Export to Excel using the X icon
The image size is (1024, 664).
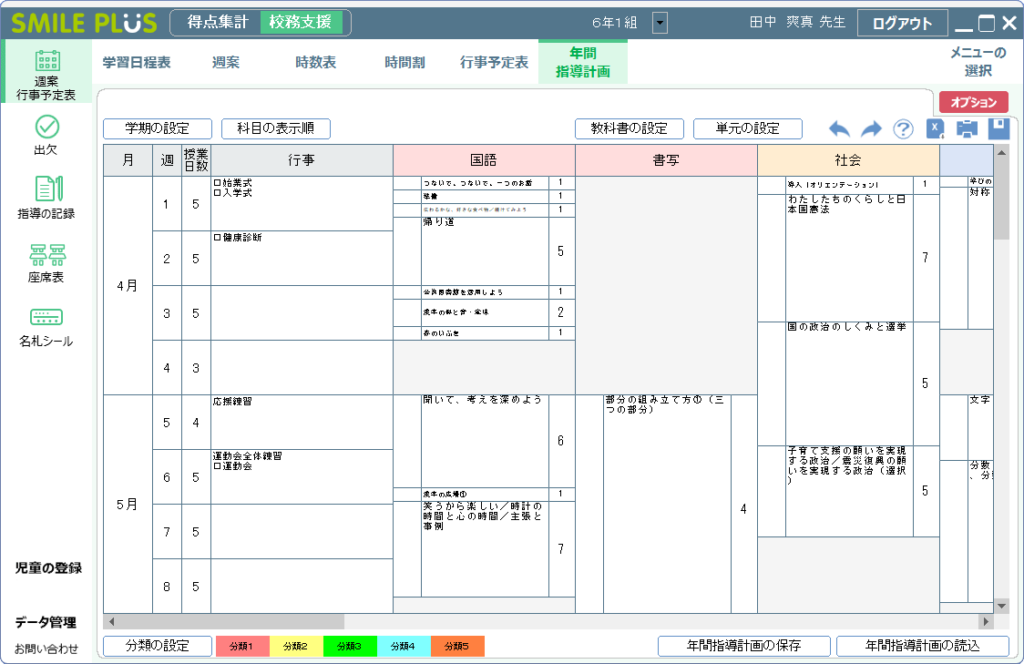[934, 128]
